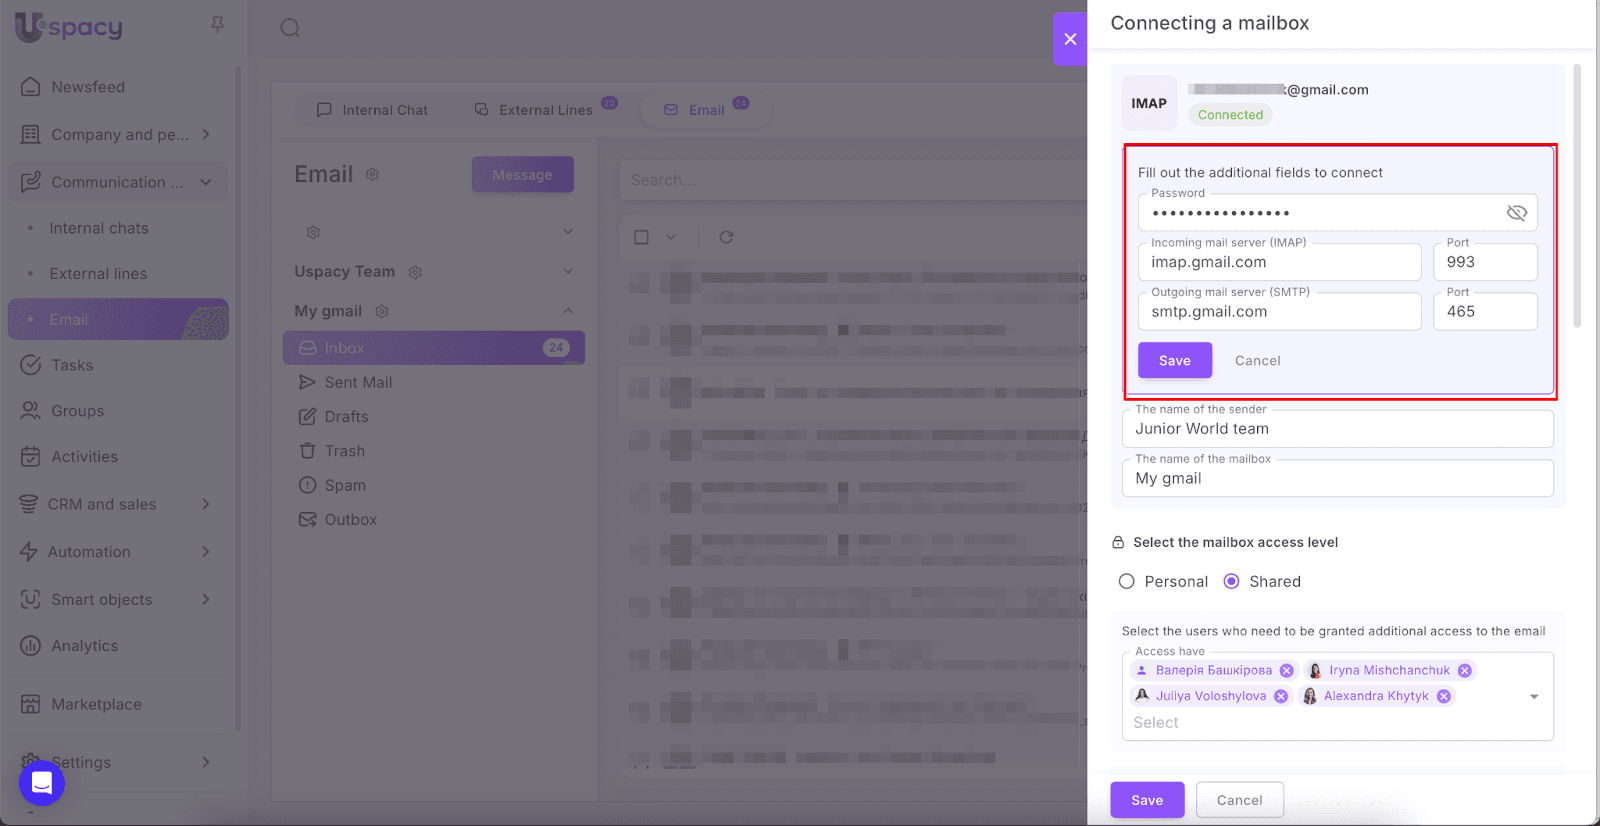Switch to the External Lines tab
Image resolution: width=1600 pixels, height=826 pixels.
(x=545, y=110)
